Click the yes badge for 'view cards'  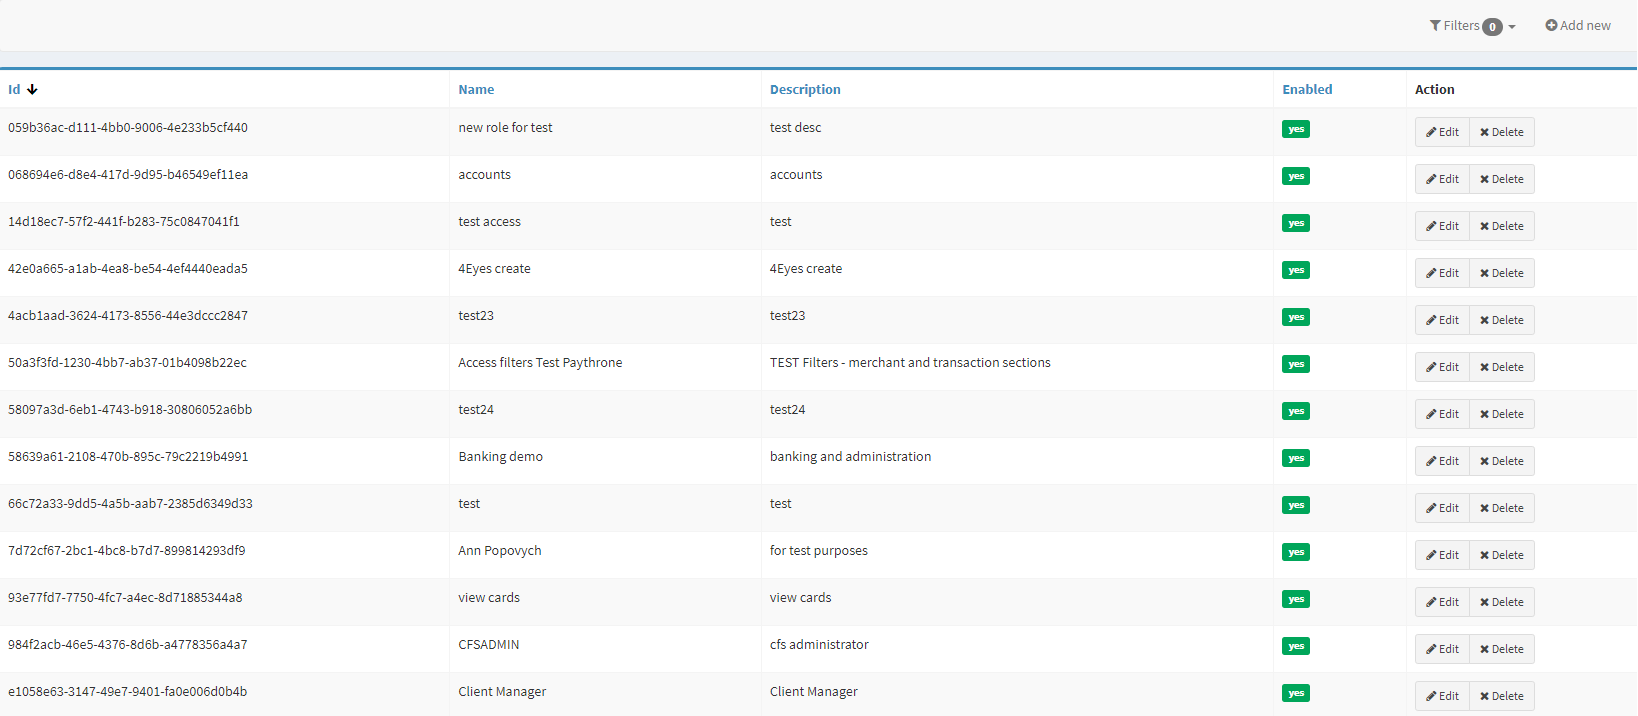click(x=1296, y=599)
